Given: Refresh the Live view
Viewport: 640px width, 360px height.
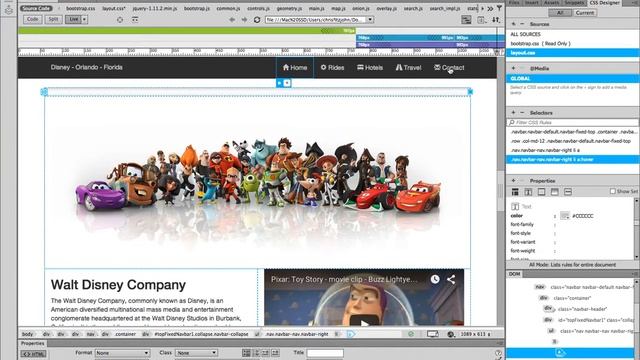Looking at the screenshot, I should [257, 20].
